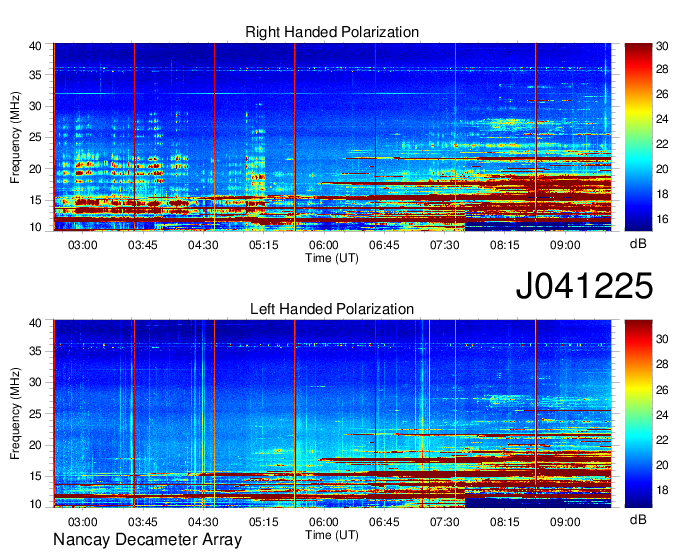This screenshot has height=552, width=680.
Task: Click the 09:00 tick on the left-handed plot
Action: (565, 522)
